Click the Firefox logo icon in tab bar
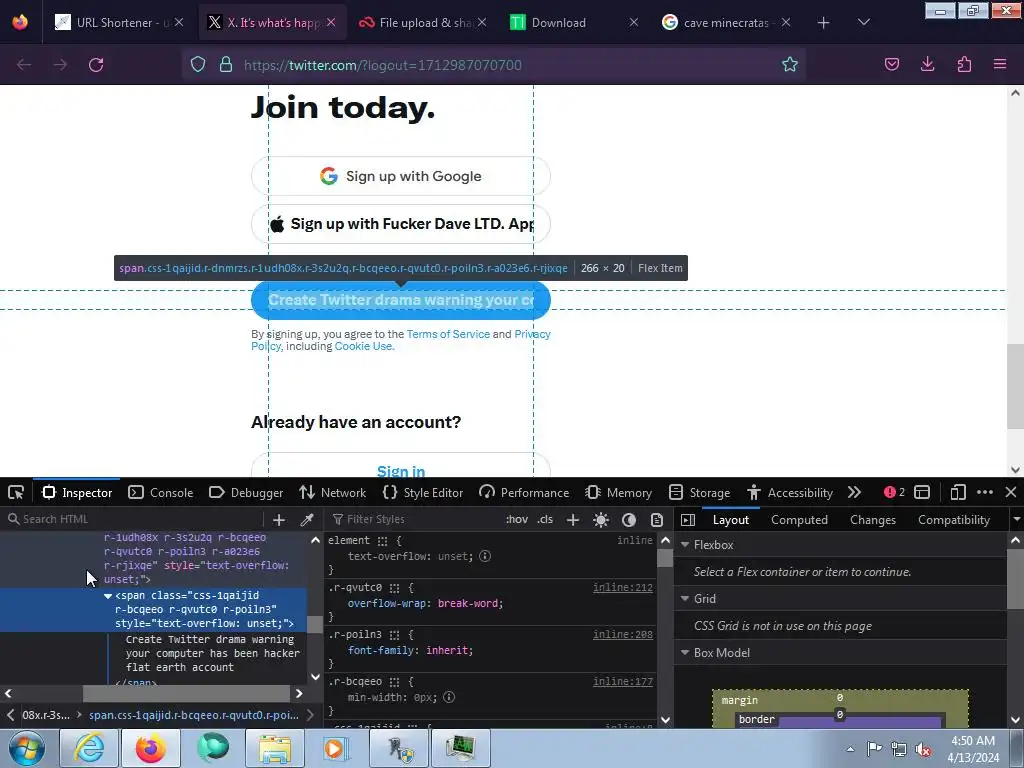This screenshot has height=768, width=1024. click(20, 22)
